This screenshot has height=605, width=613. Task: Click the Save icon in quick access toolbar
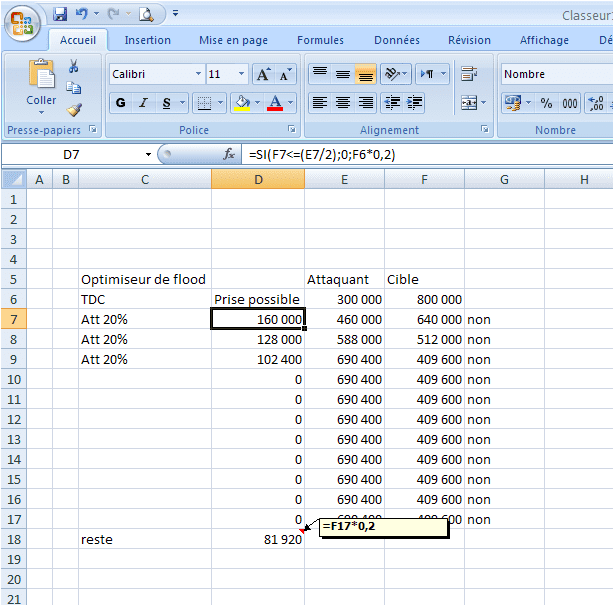pos(60,14)
